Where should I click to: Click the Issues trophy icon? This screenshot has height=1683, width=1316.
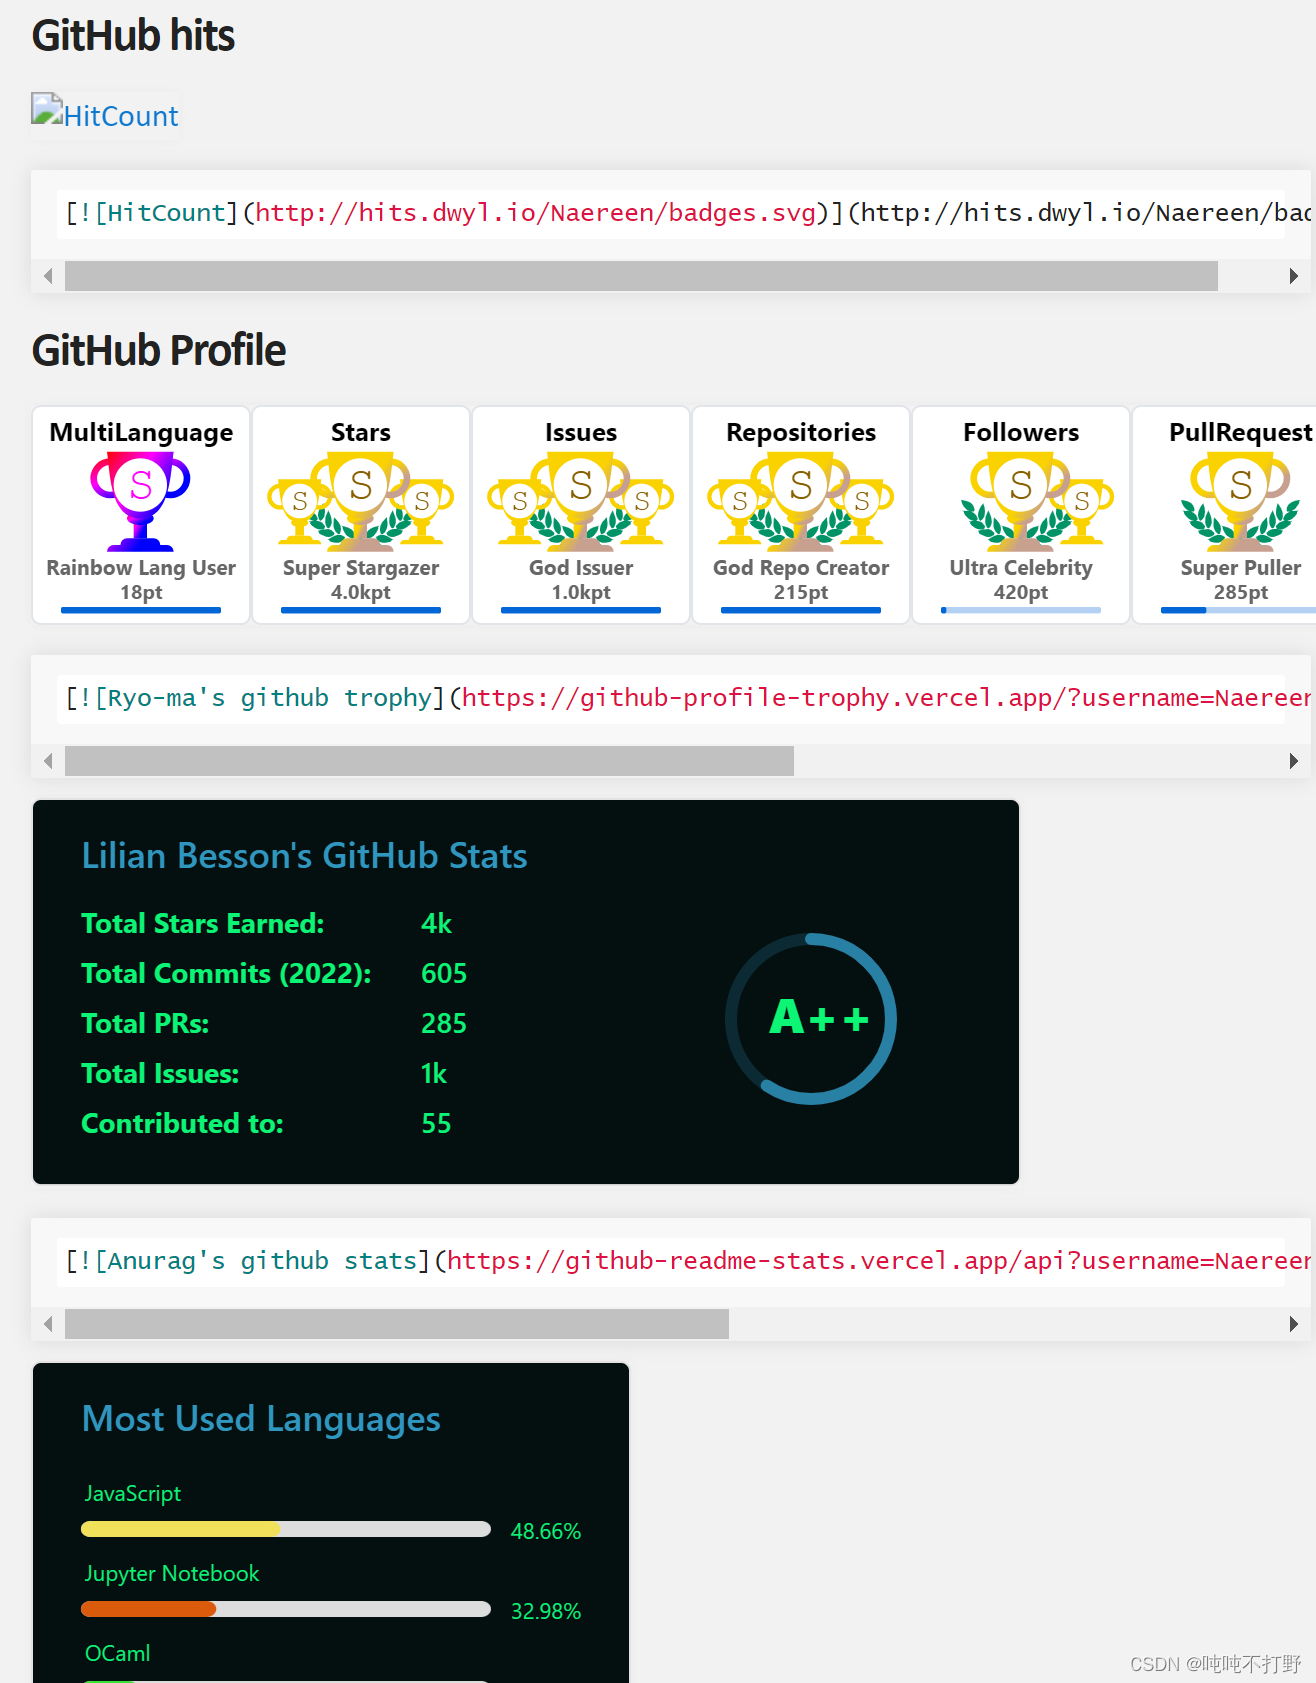[x=581, y=502]
